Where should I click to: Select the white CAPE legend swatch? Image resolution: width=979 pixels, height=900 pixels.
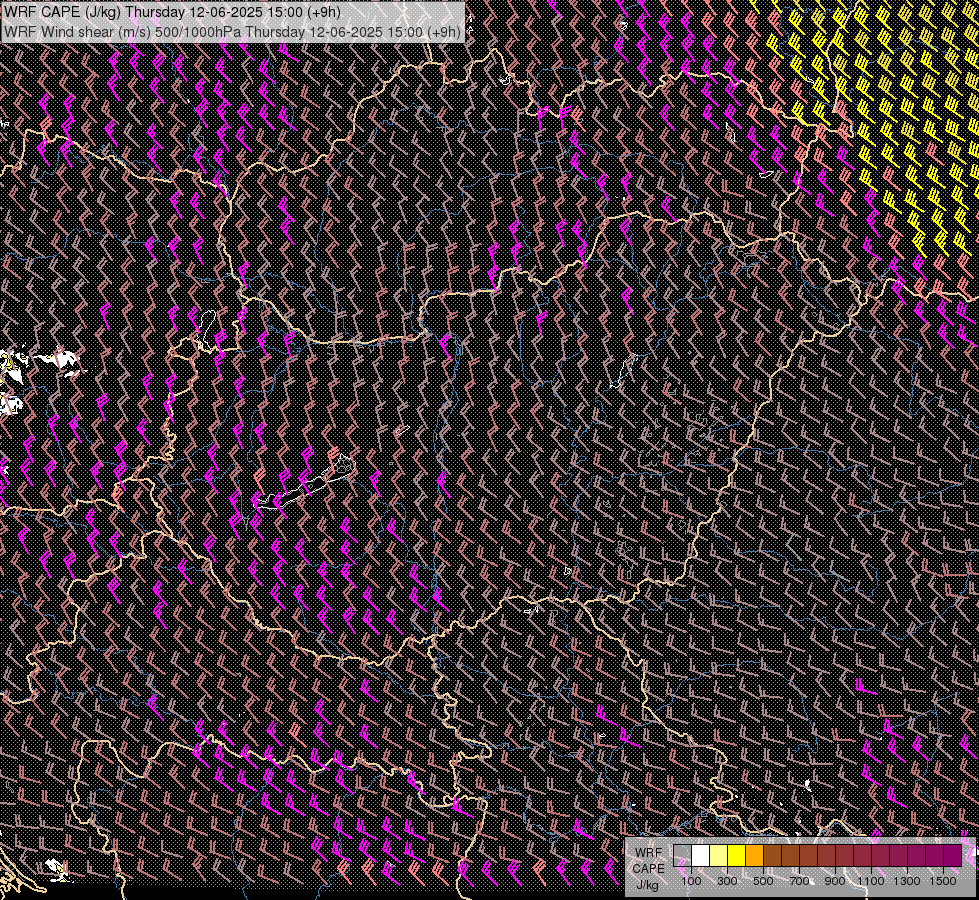(x=701, y=856)
